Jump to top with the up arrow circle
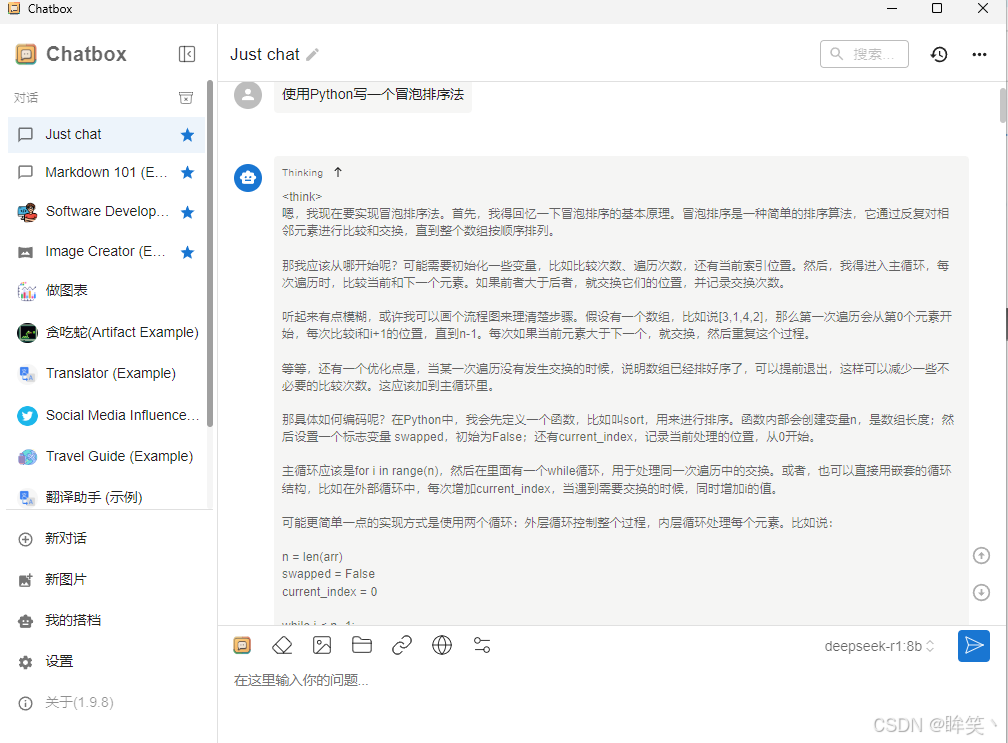The image size is (1008, 743). [x=981, y=555]
